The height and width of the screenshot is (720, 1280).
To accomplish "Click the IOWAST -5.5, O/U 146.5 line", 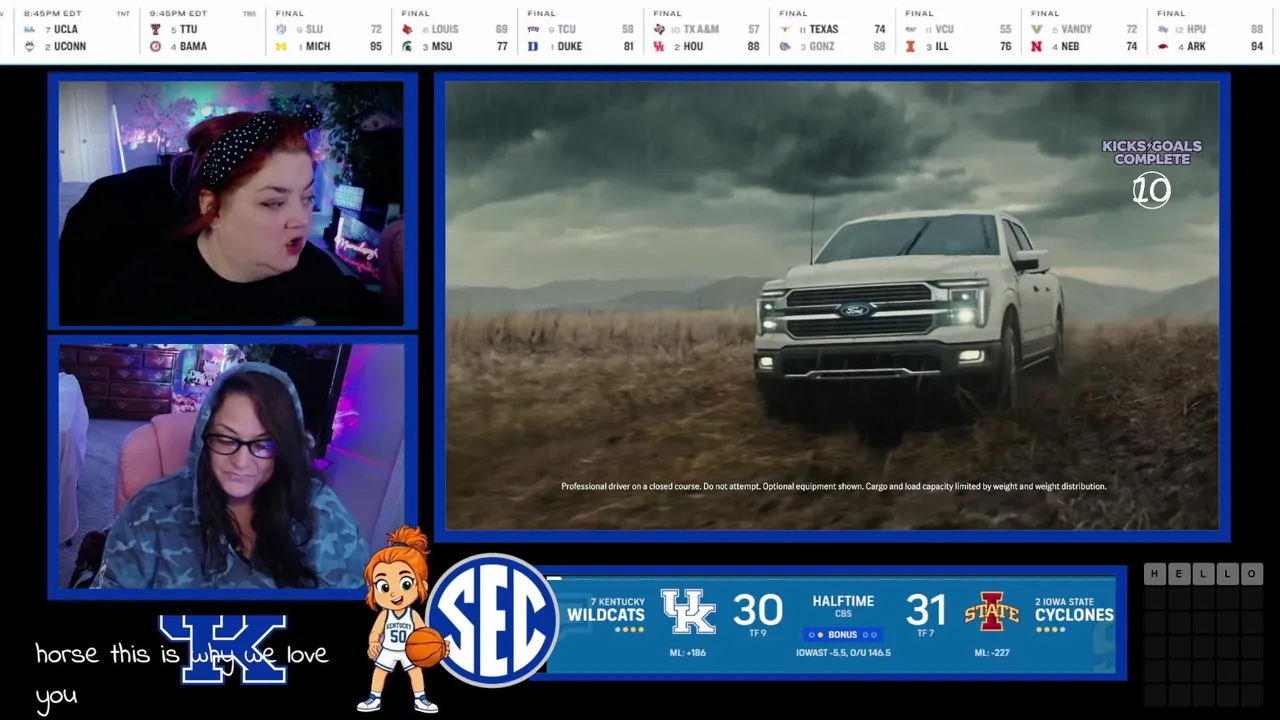I will coord(843,653).
